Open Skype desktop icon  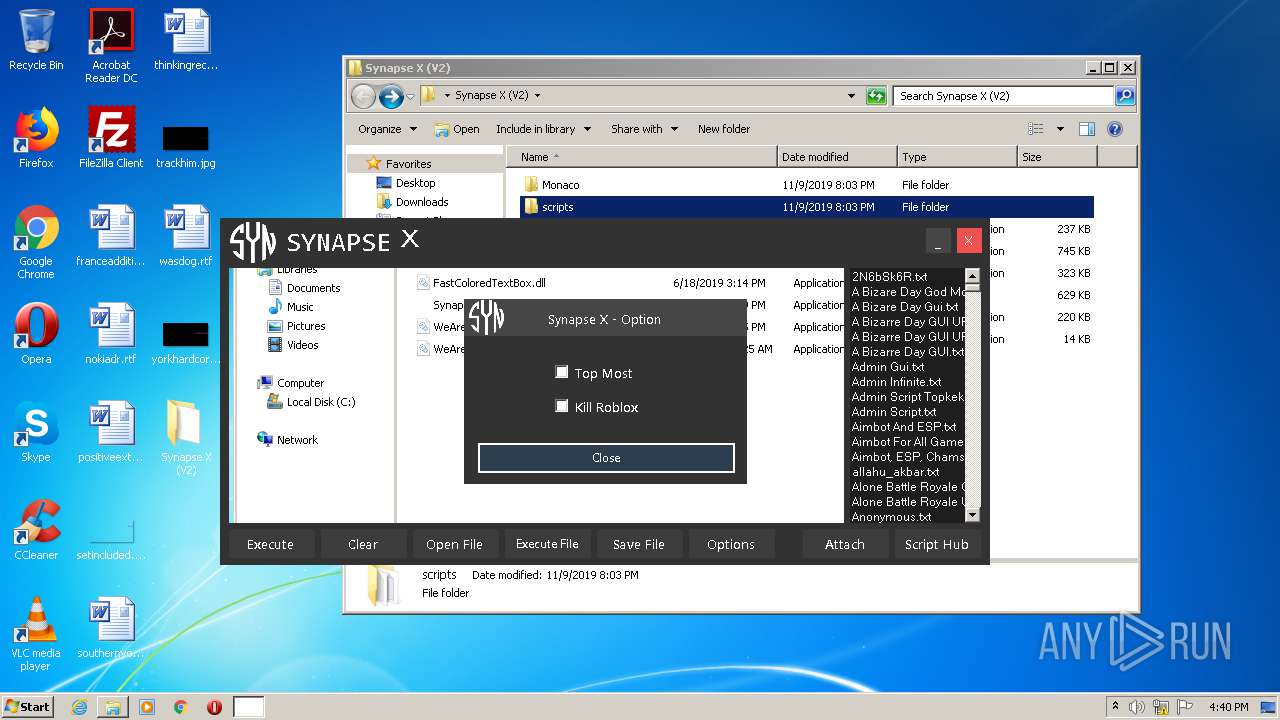(x=36, y=432)
